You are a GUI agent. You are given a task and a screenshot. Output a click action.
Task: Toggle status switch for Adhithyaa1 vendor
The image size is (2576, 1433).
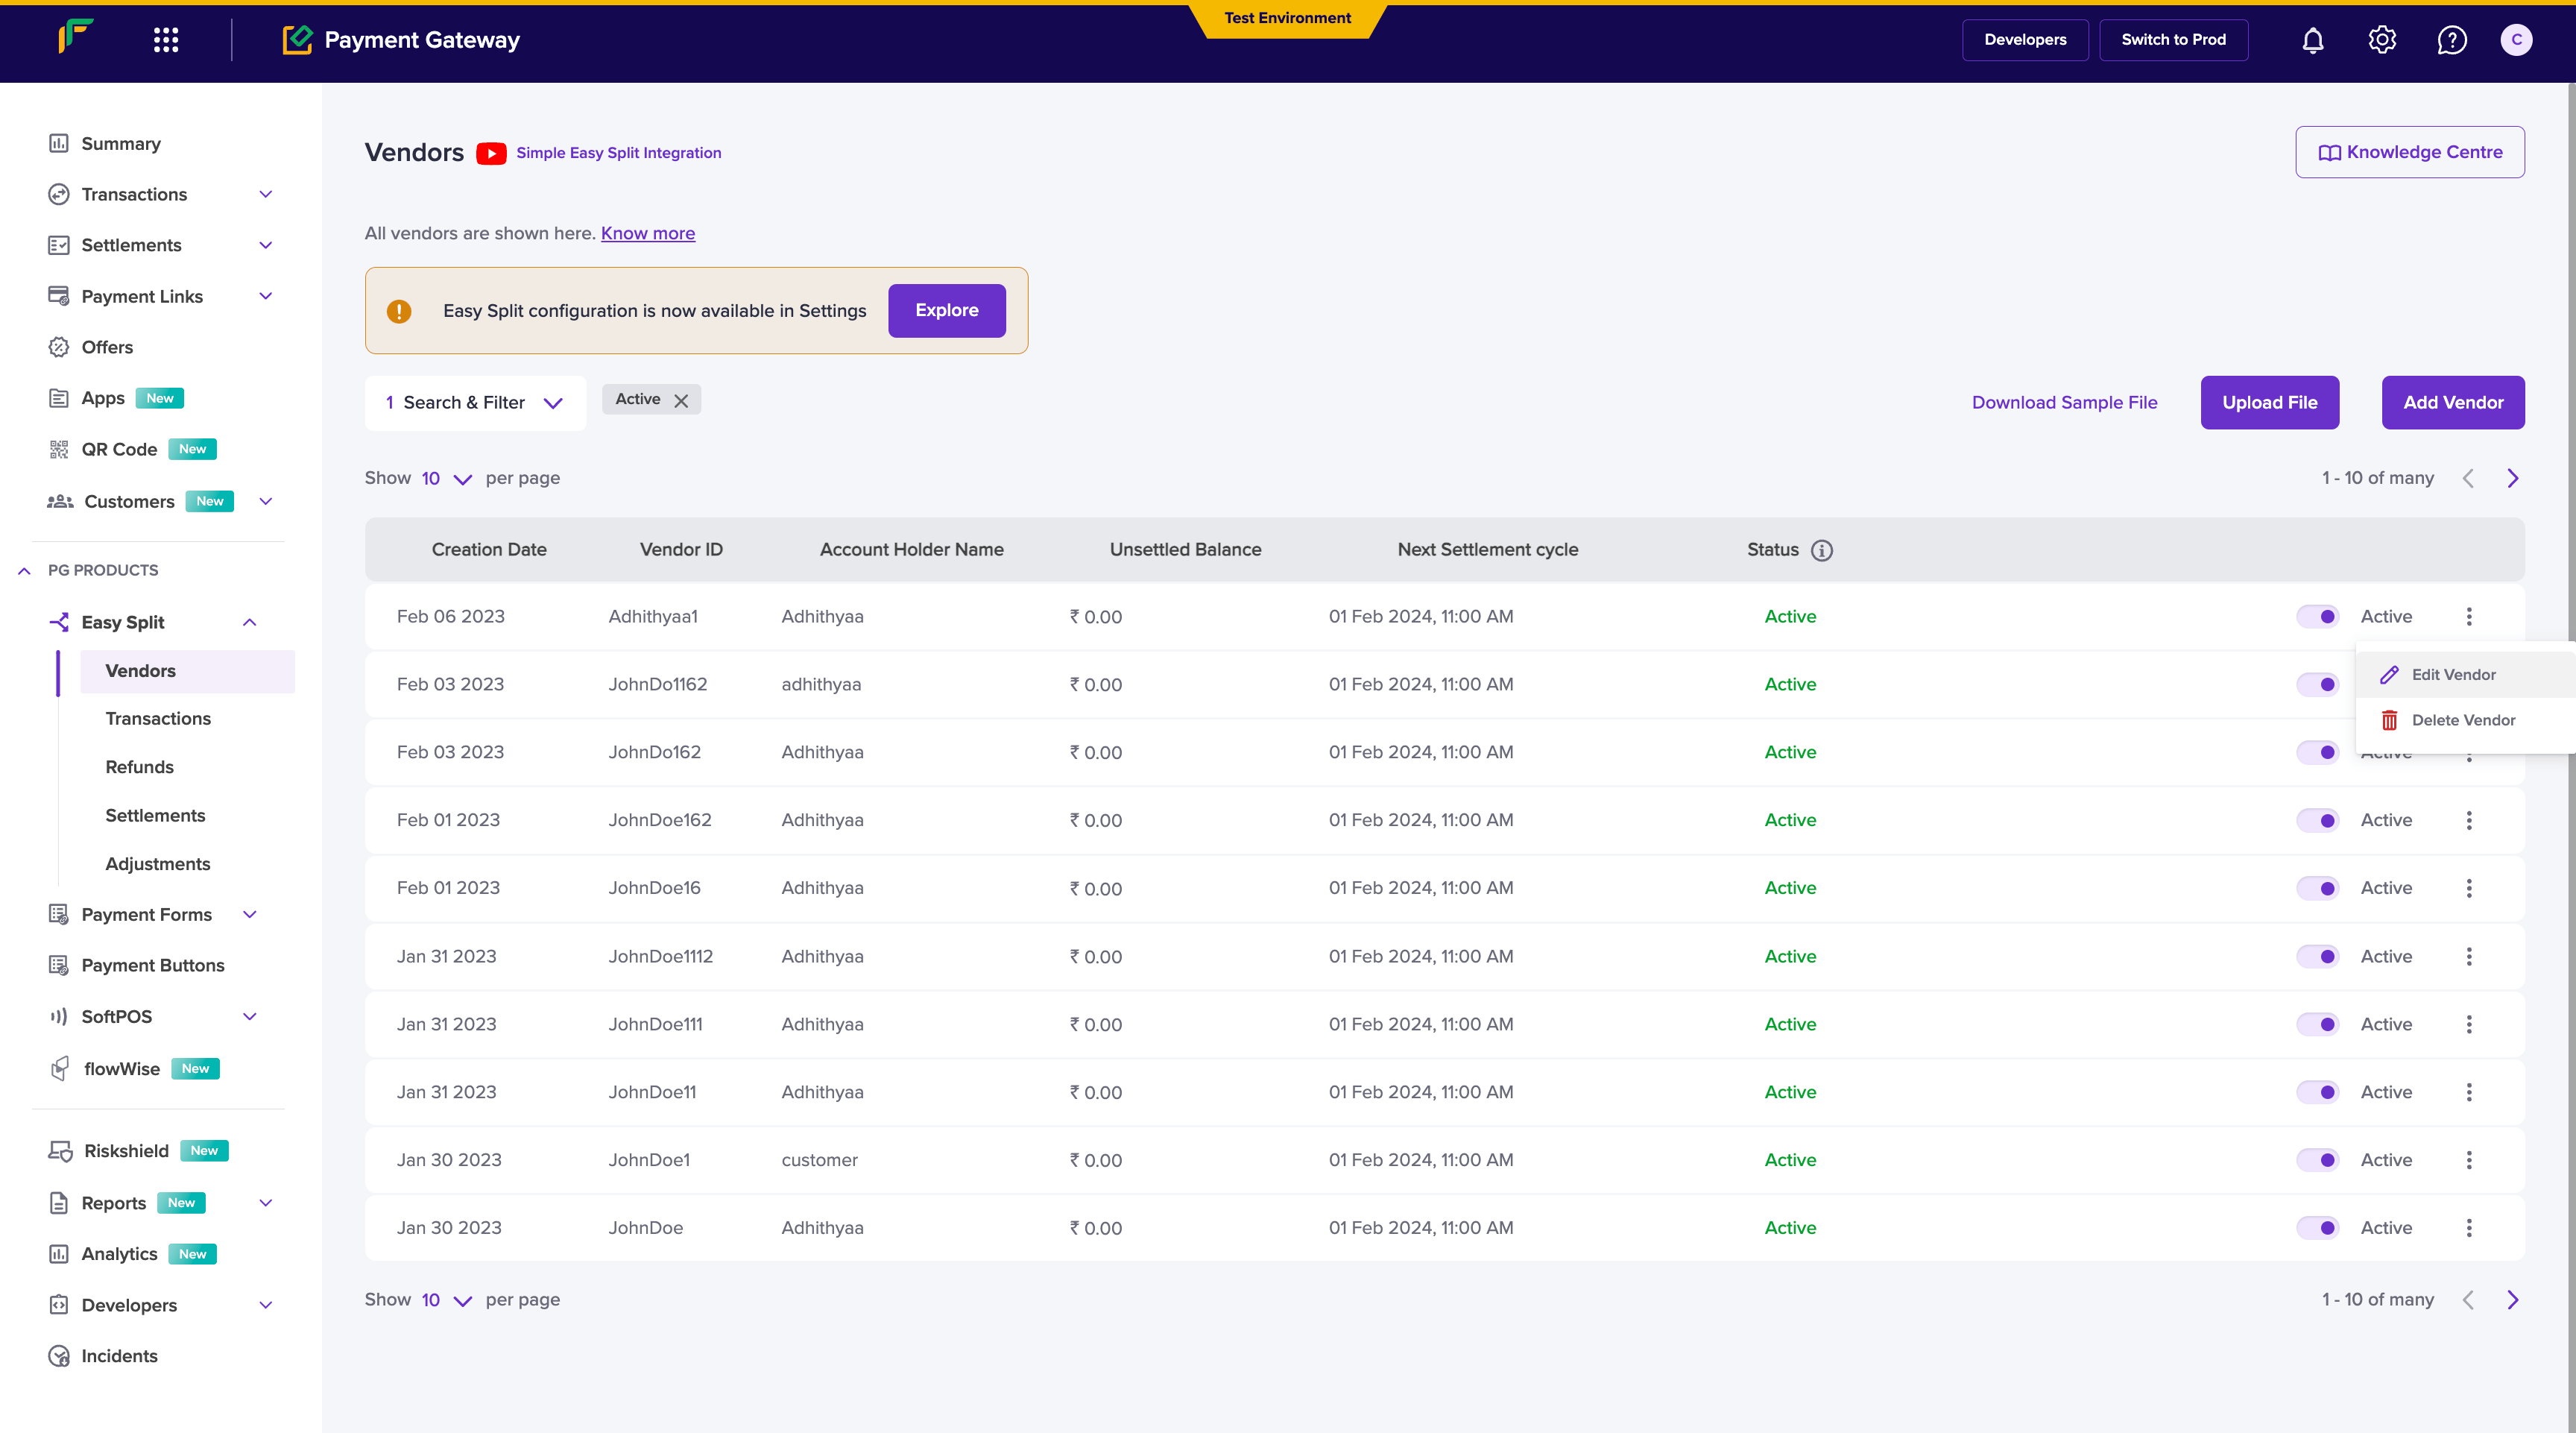2317,617
